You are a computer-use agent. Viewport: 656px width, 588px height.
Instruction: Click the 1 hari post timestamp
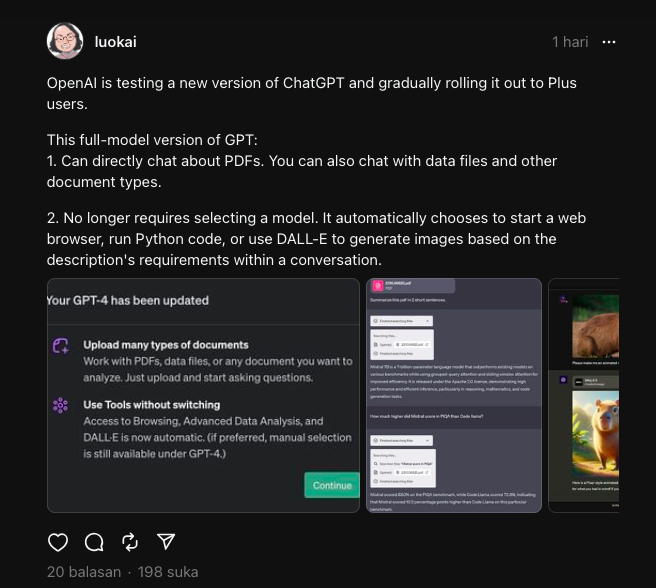[x=570, y=42]
